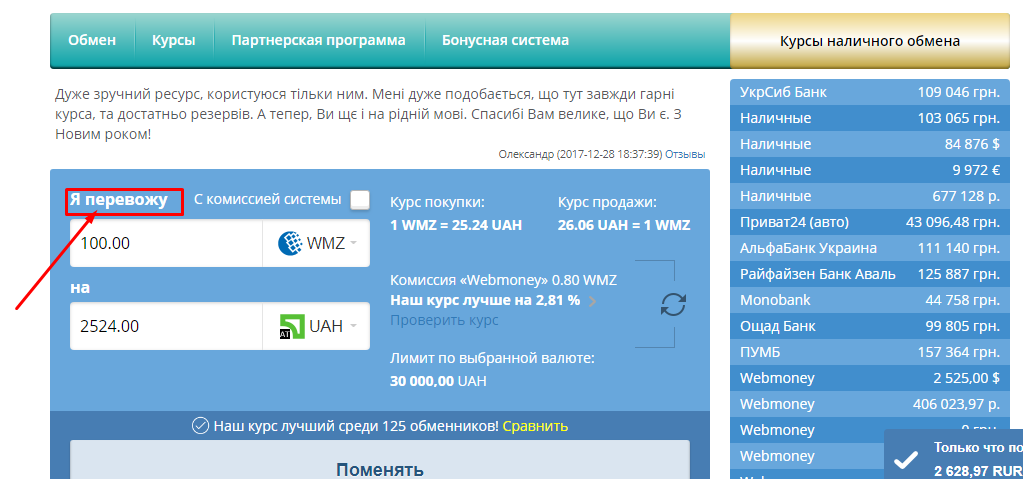Click the checkmark icon beside Наш курс лучший
This screenshot has height=479, width=1023.
coord(200,426)
